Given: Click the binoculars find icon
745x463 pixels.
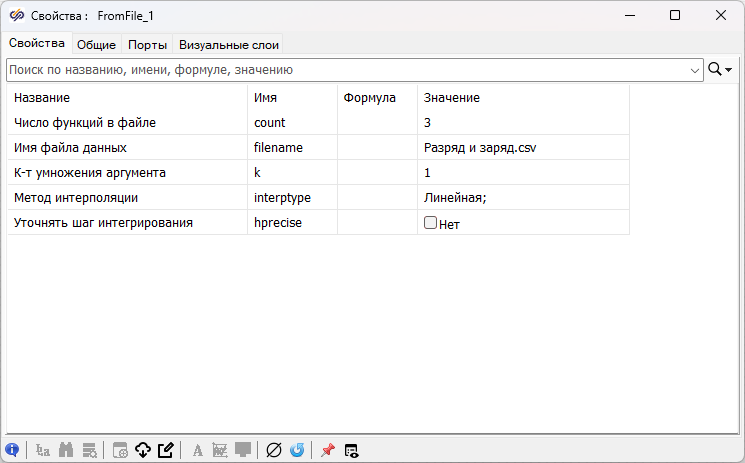Looking at the screenshot, I should [x=67, y=451].
